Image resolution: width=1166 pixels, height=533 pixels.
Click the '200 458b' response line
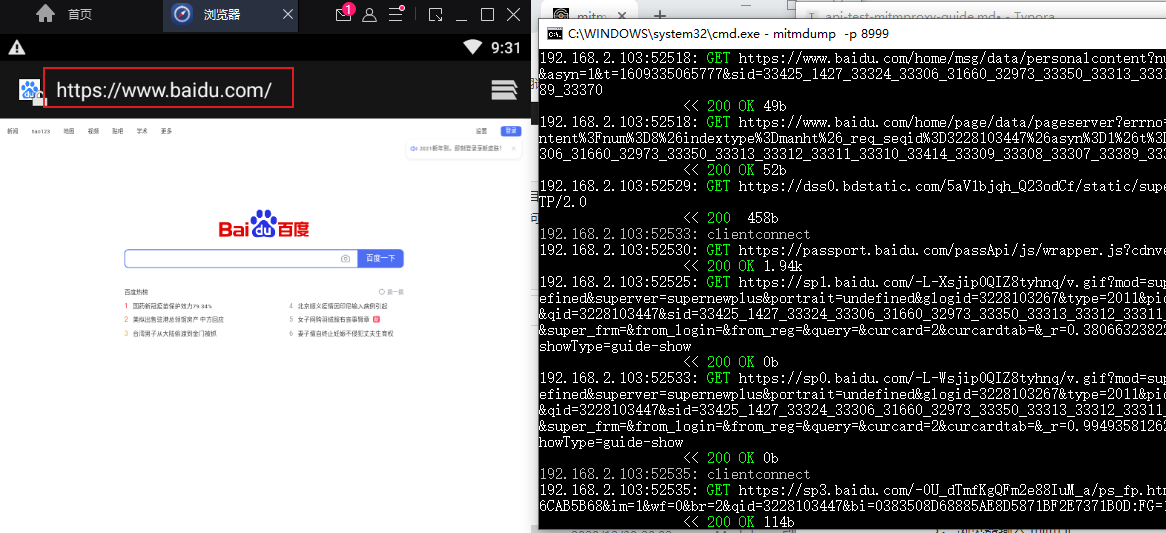731,218
